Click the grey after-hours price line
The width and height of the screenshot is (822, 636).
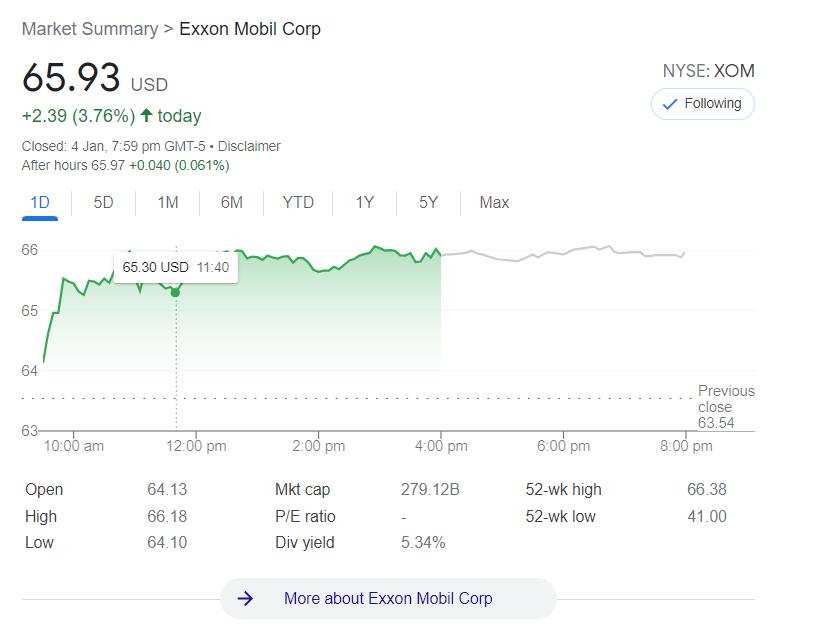pyautogui.click(x=563, y=253)
